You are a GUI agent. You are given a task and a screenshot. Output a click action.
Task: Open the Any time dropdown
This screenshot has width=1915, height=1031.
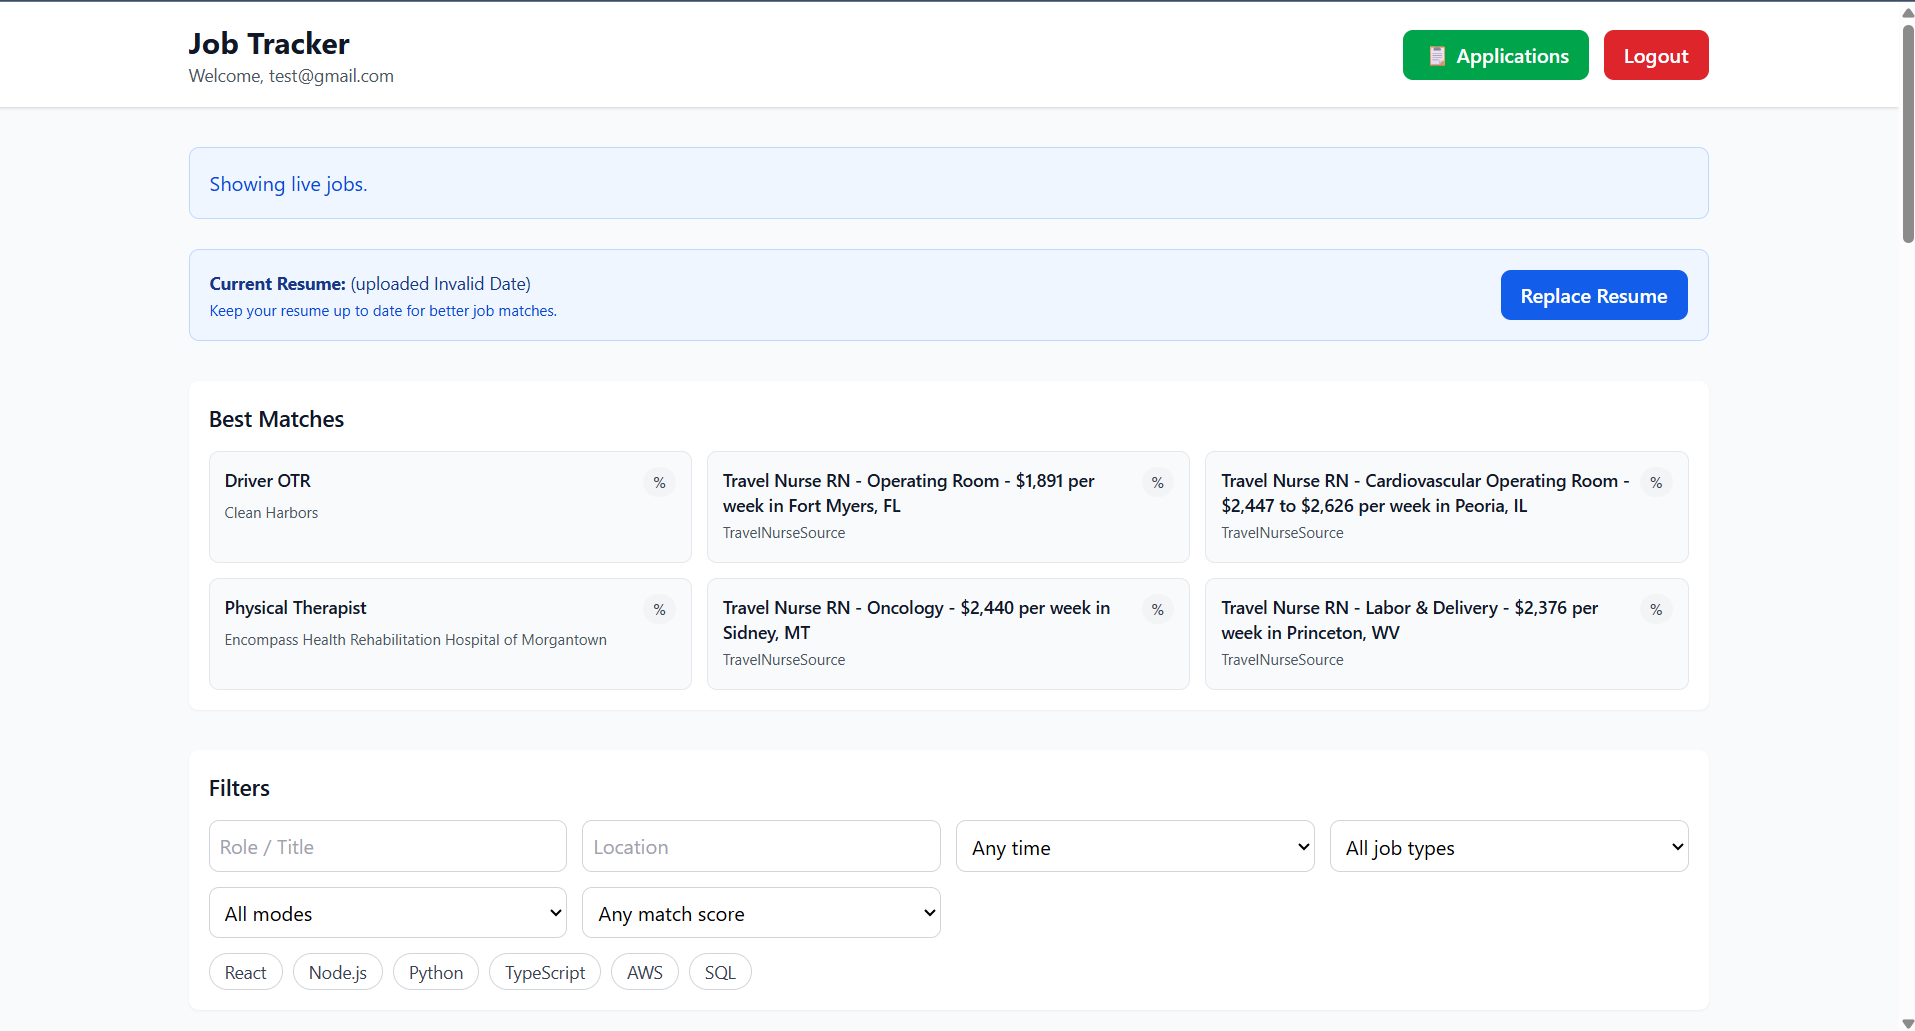pyautogui.click(x=1135, y=846)
